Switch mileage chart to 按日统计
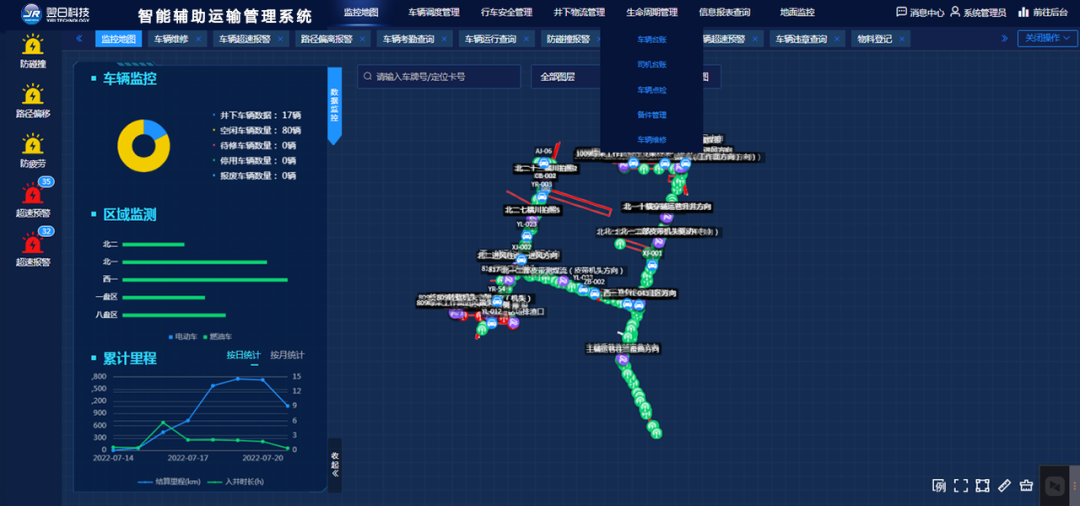Screen dimensions: 1080x506 [244, 355]
